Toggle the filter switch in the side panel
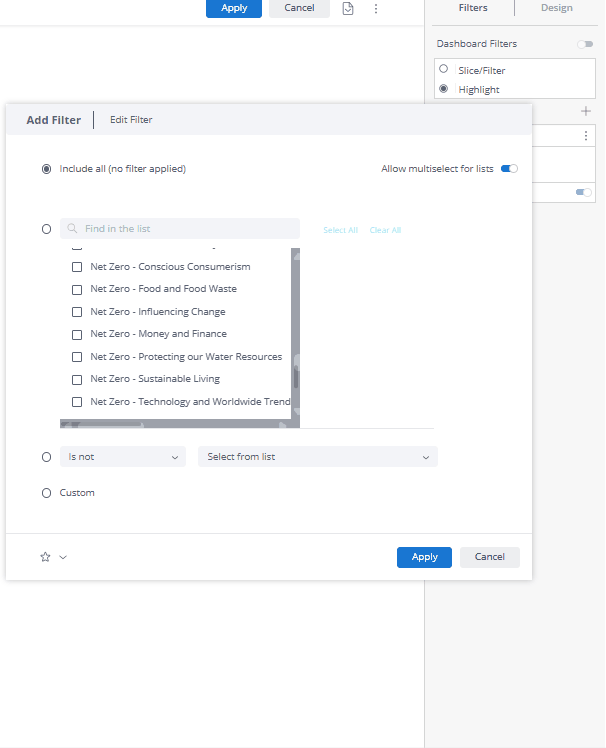 pos(583,192)
